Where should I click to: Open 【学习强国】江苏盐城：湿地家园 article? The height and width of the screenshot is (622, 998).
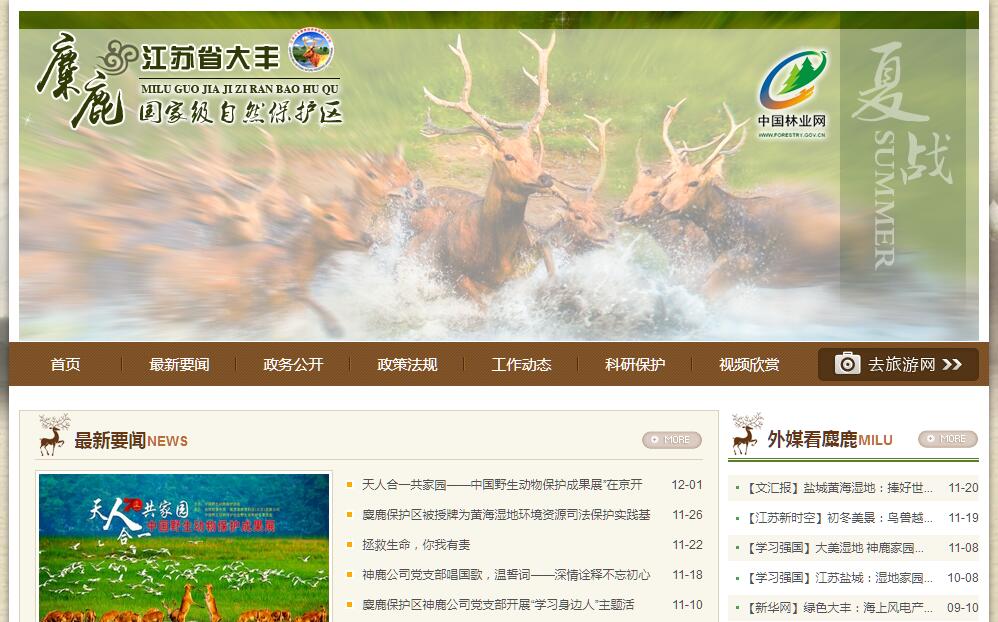point(839,577)
